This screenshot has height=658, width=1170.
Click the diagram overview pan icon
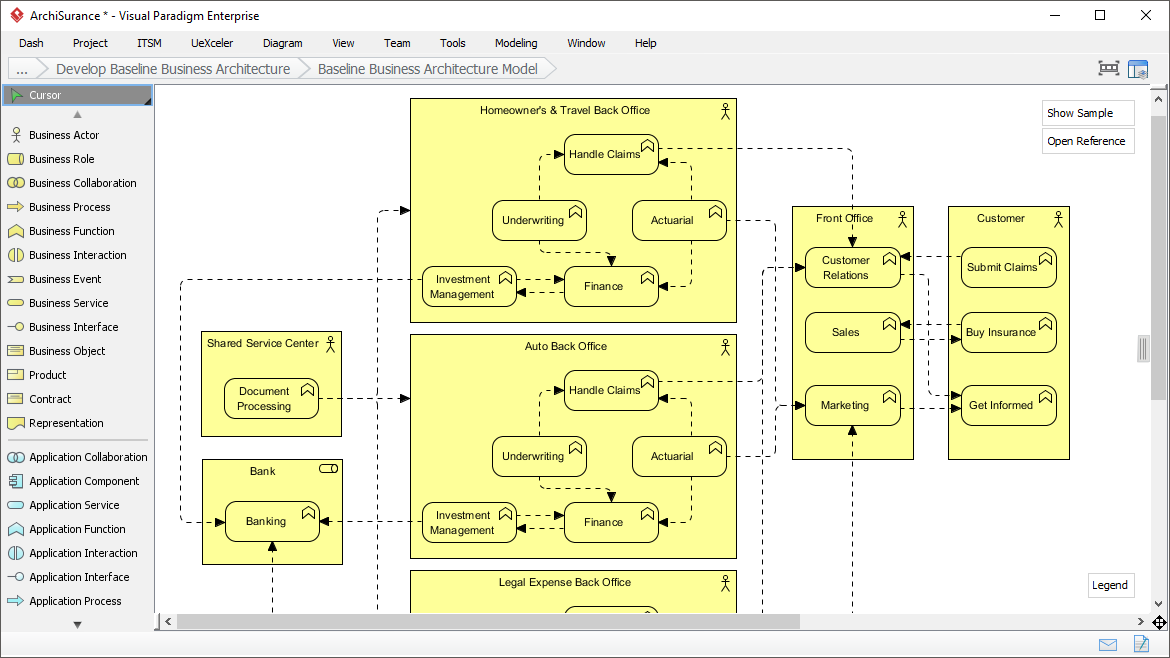1159,622
